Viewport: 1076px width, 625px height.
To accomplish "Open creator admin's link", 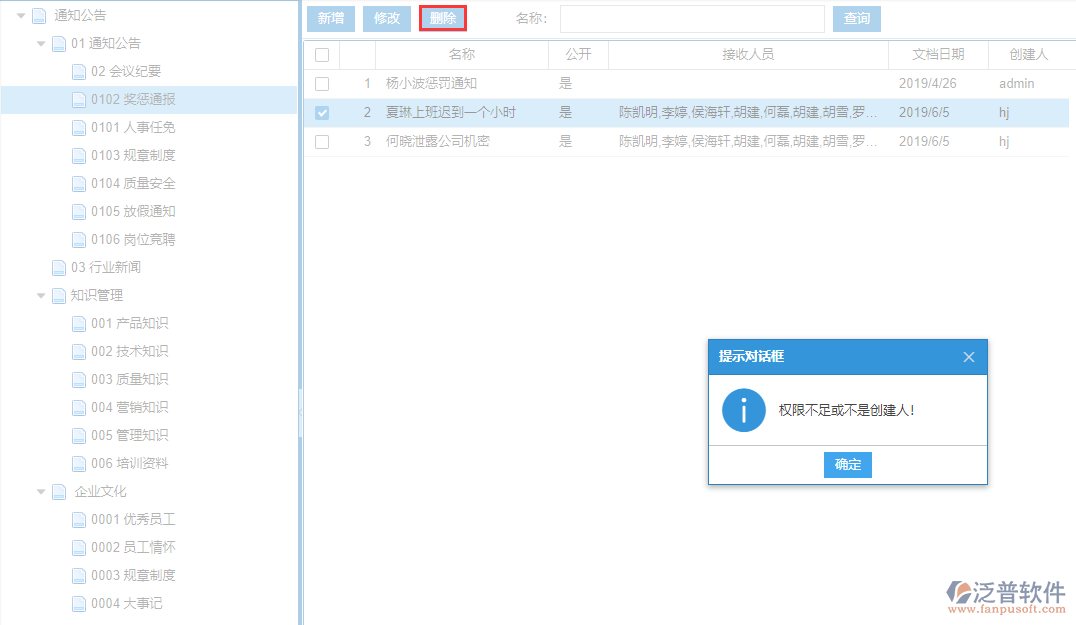I will pos(1017,83).
